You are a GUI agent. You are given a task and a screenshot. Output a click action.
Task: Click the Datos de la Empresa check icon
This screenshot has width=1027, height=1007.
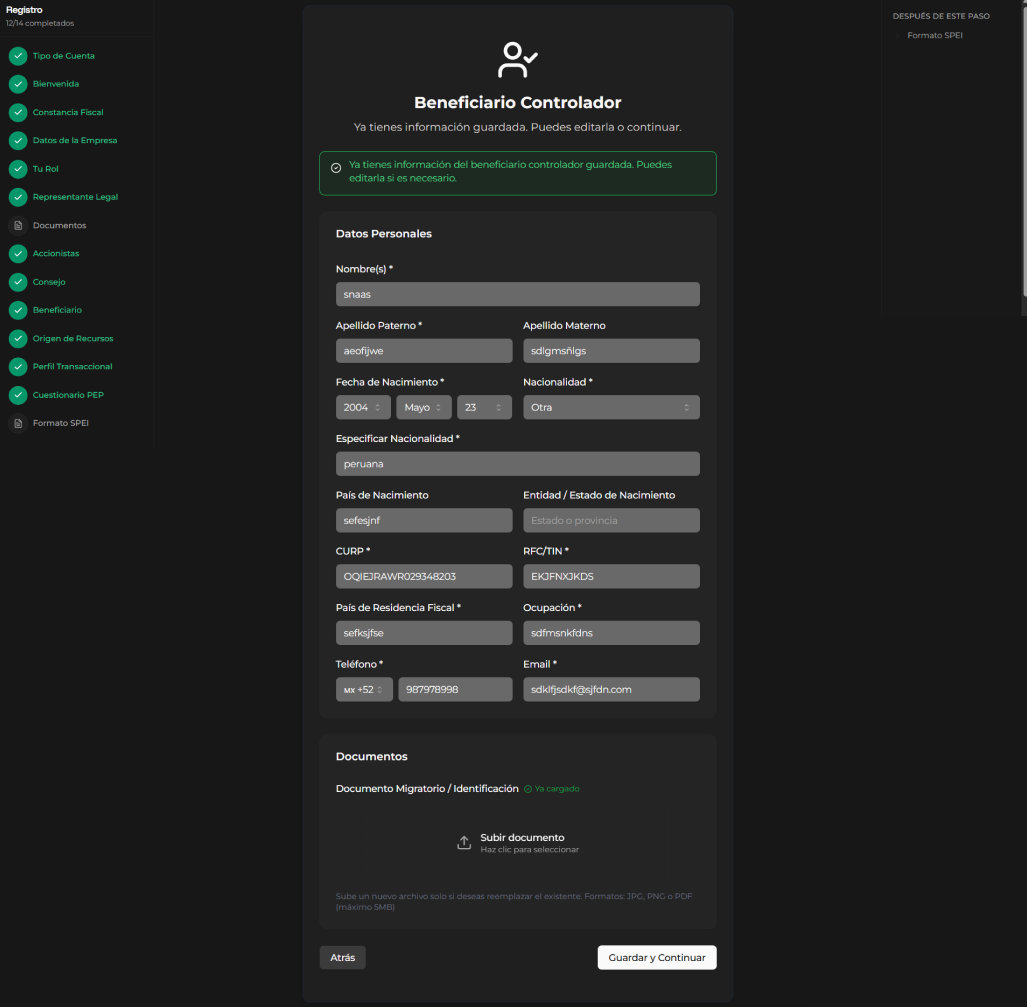[18, 140]
